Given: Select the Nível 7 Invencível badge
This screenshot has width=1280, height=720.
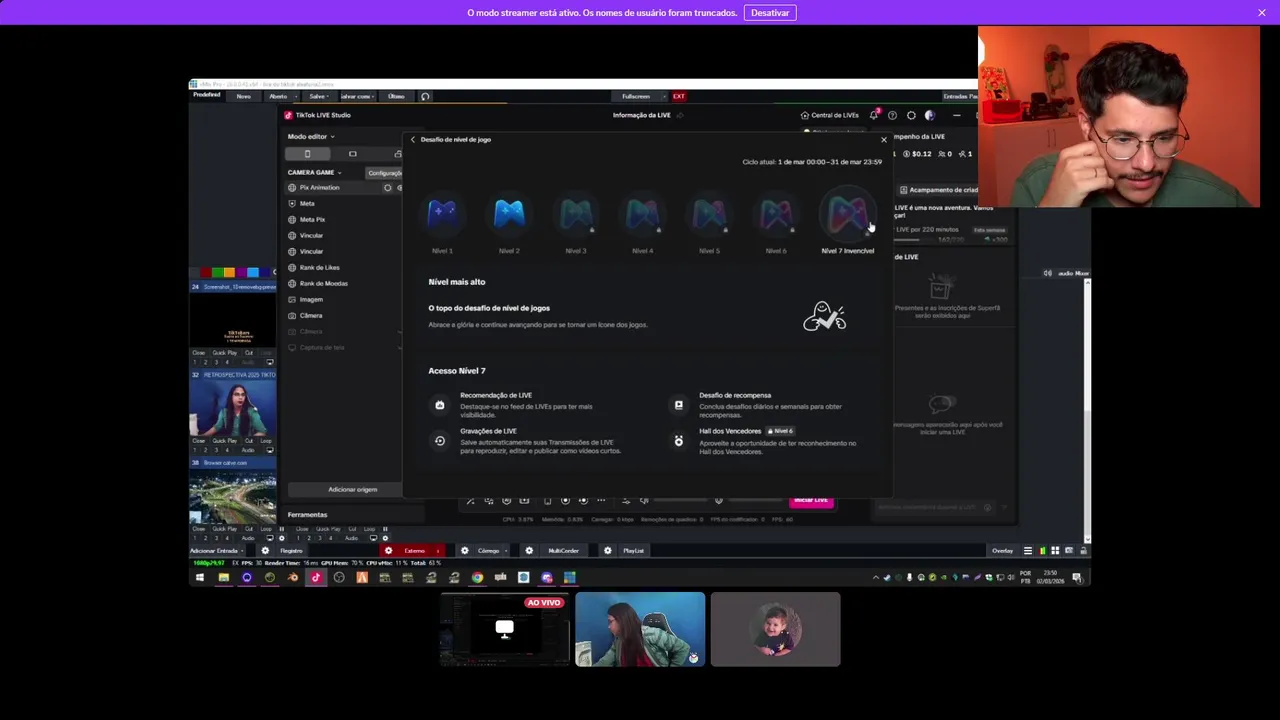Looking at the screenshot, I should click(x=847, y=213).
